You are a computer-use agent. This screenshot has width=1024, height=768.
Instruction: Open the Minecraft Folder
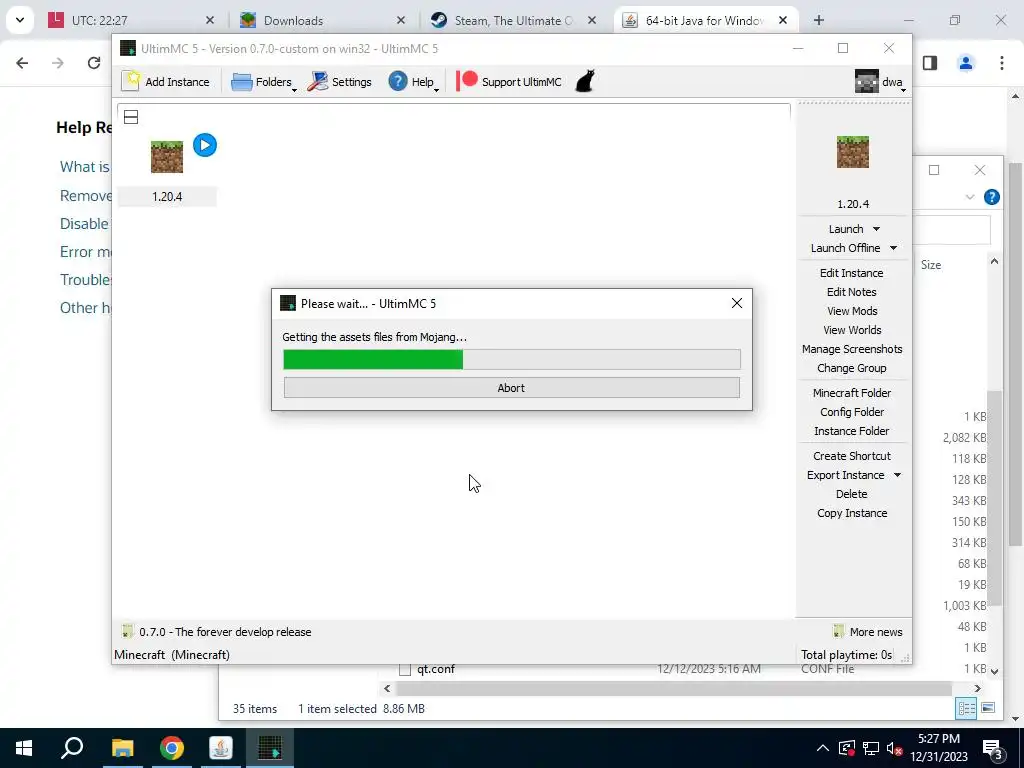coord(852,392)
